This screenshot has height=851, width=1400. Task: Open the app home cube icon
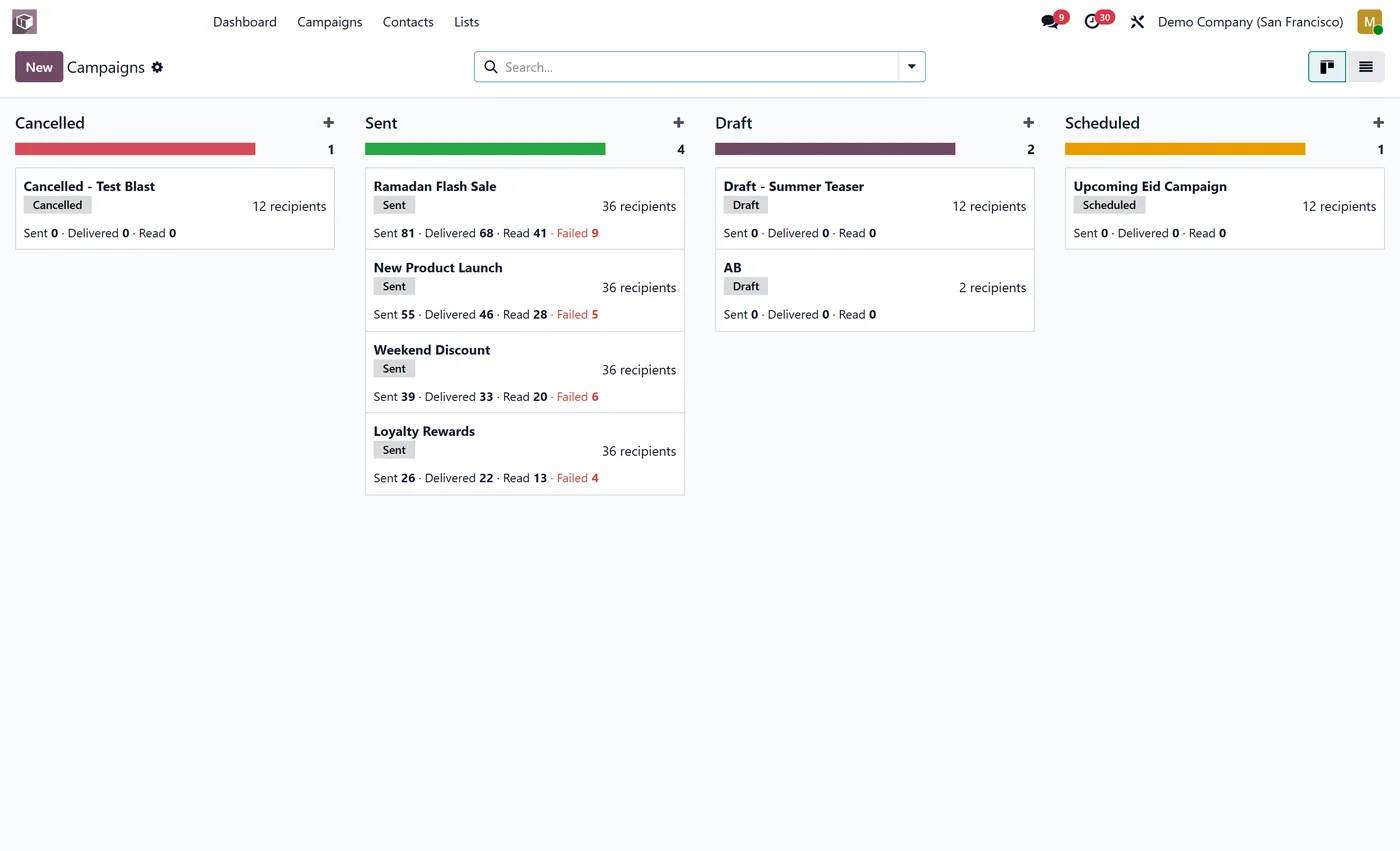coord(24,21)
